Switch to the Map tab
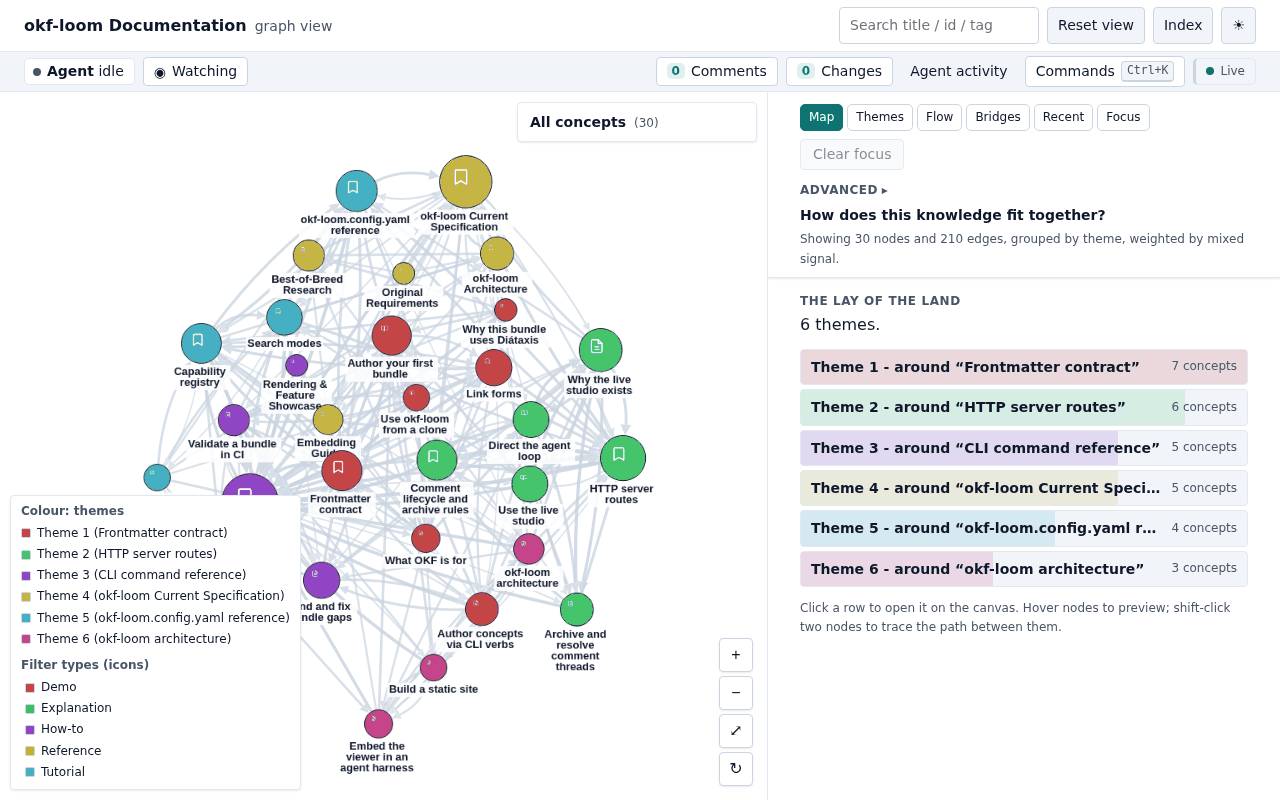Screen dimensions: 1280x800 click(x=821, y=117)
